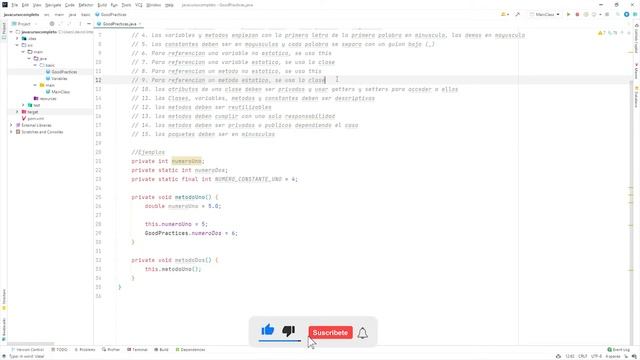Select the resources folder
Viewport: 640px width, 360px height.
(x=45, y=98)
